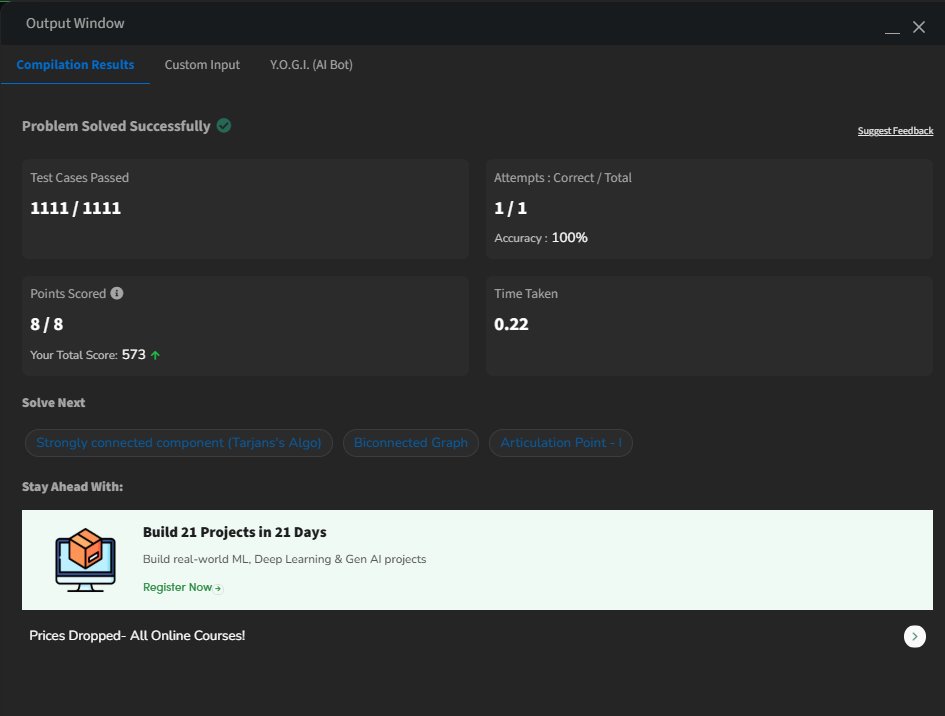
Task: Select the Compilation Results tab
Action: (75, 65)
